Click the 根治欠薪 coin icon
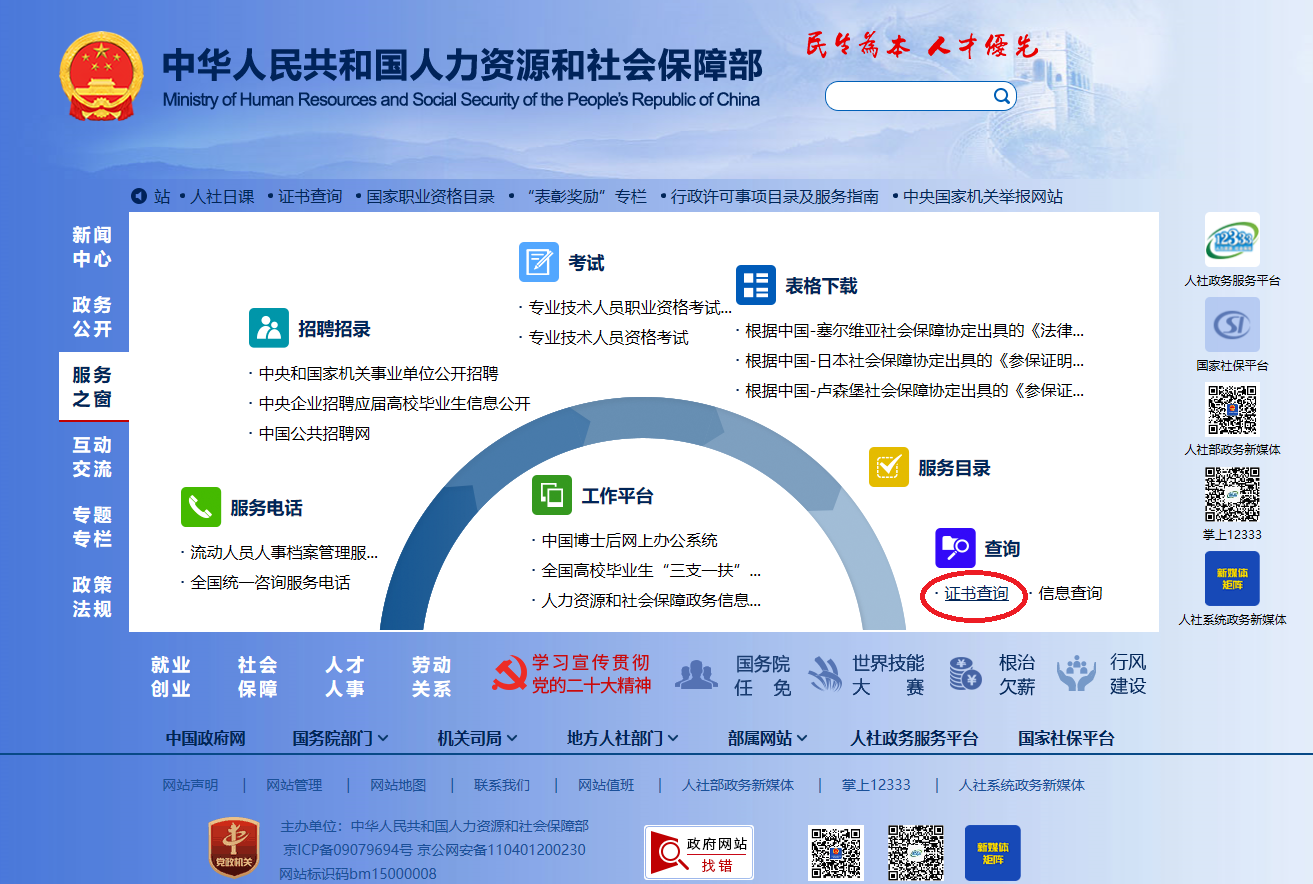This screenshot has width=1313, height=884. tap(966, 676)
